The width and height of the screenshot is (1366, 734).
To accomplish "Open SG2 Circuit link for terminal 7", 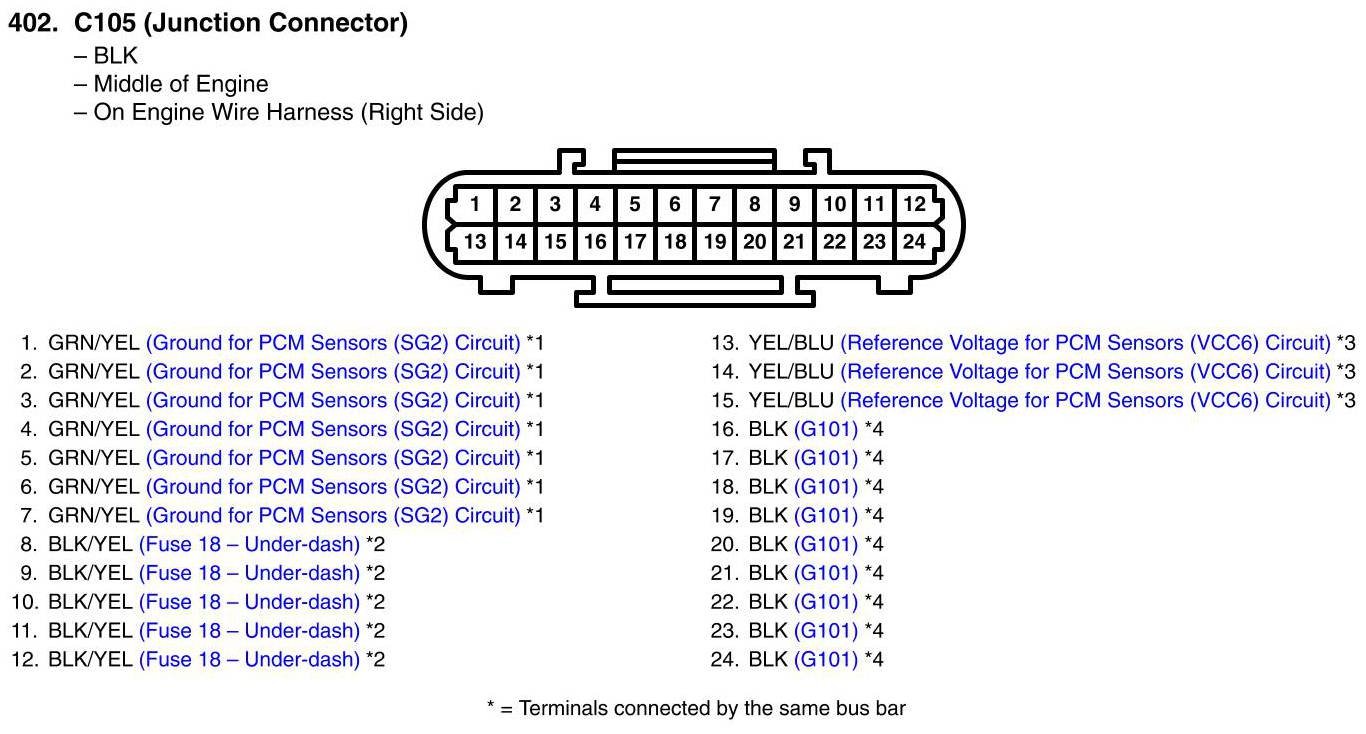I will (x=333, y=516).
